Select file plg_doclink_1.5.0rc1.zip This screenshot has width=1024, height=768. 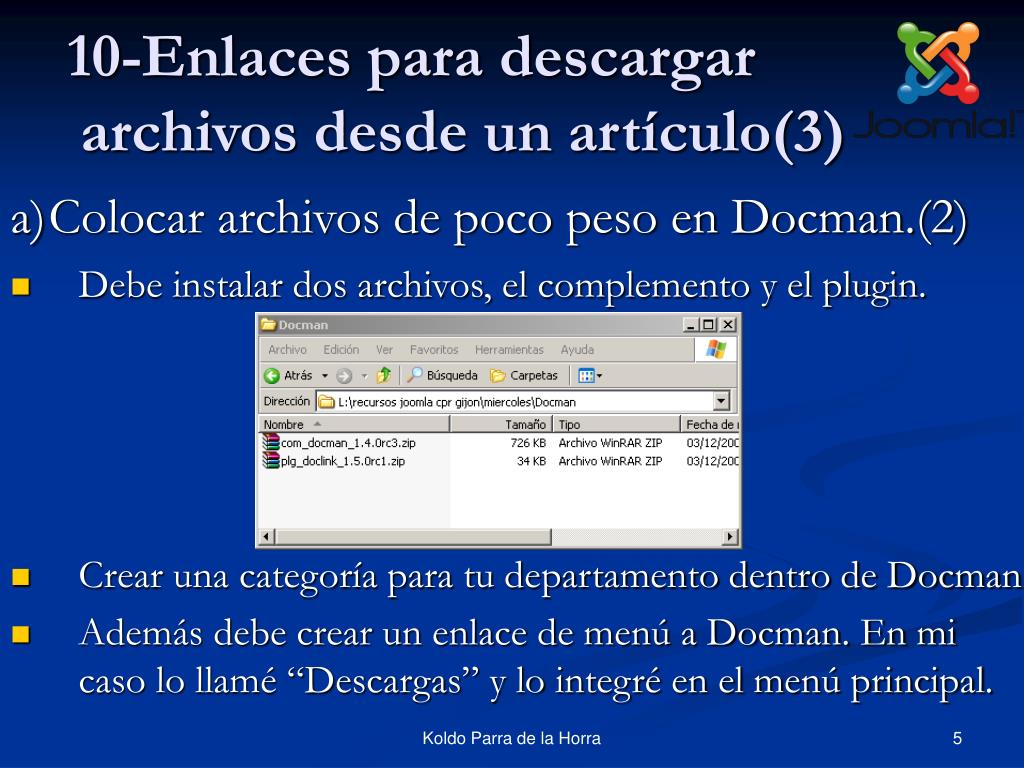(x=343, y=461)
